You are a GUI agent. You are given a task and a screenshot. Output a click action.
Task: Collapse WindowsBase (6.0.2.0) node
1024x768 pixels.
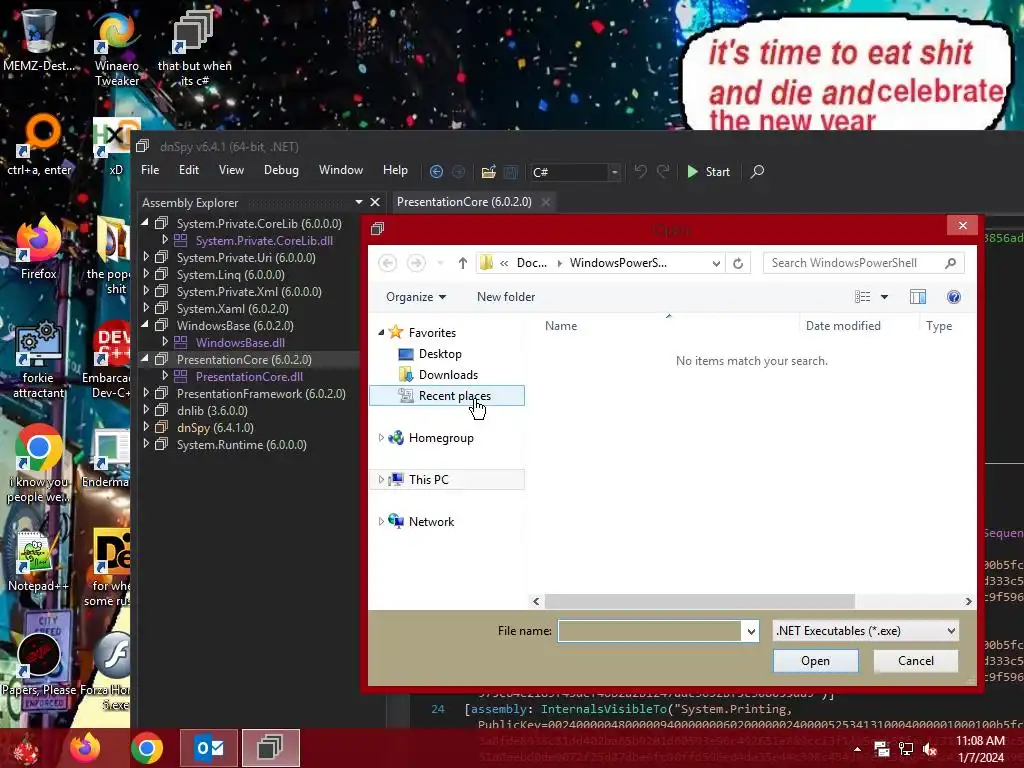tap(145, 325)
